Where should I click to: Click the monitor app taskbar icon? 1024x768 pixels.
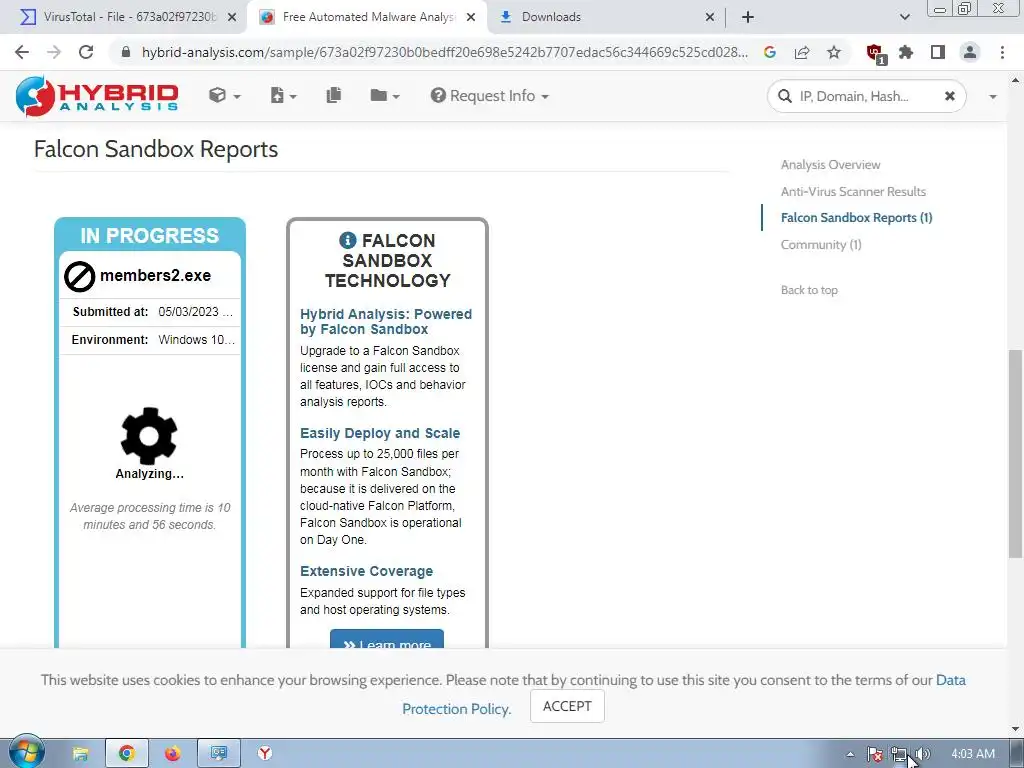pyautogui.click(x=219, y=754)
